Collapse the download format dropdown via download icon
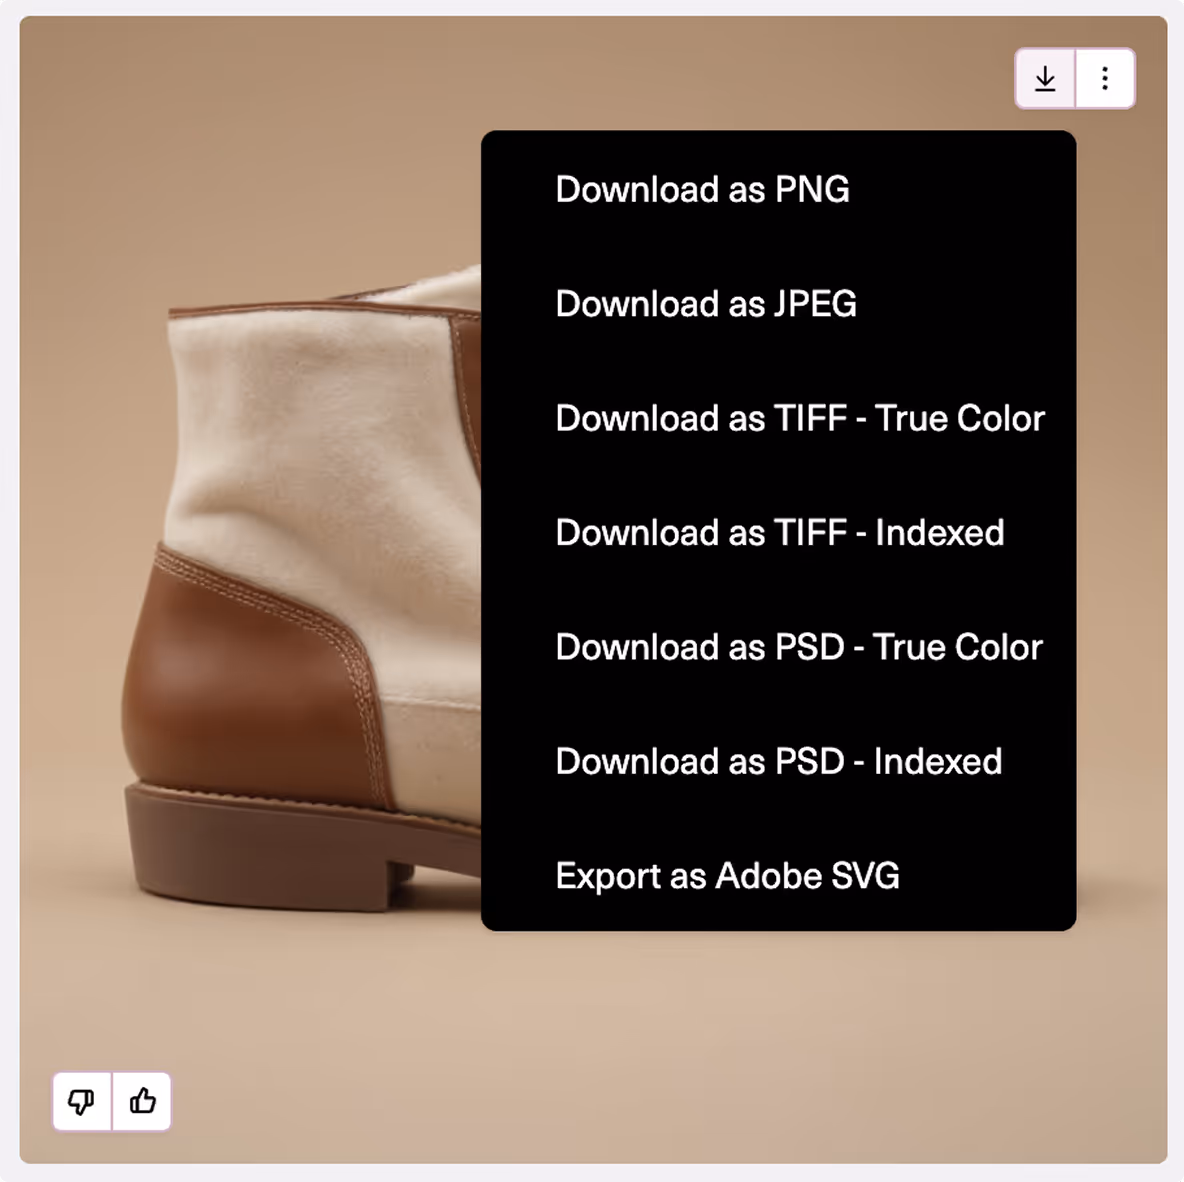 pos(1045,79)
